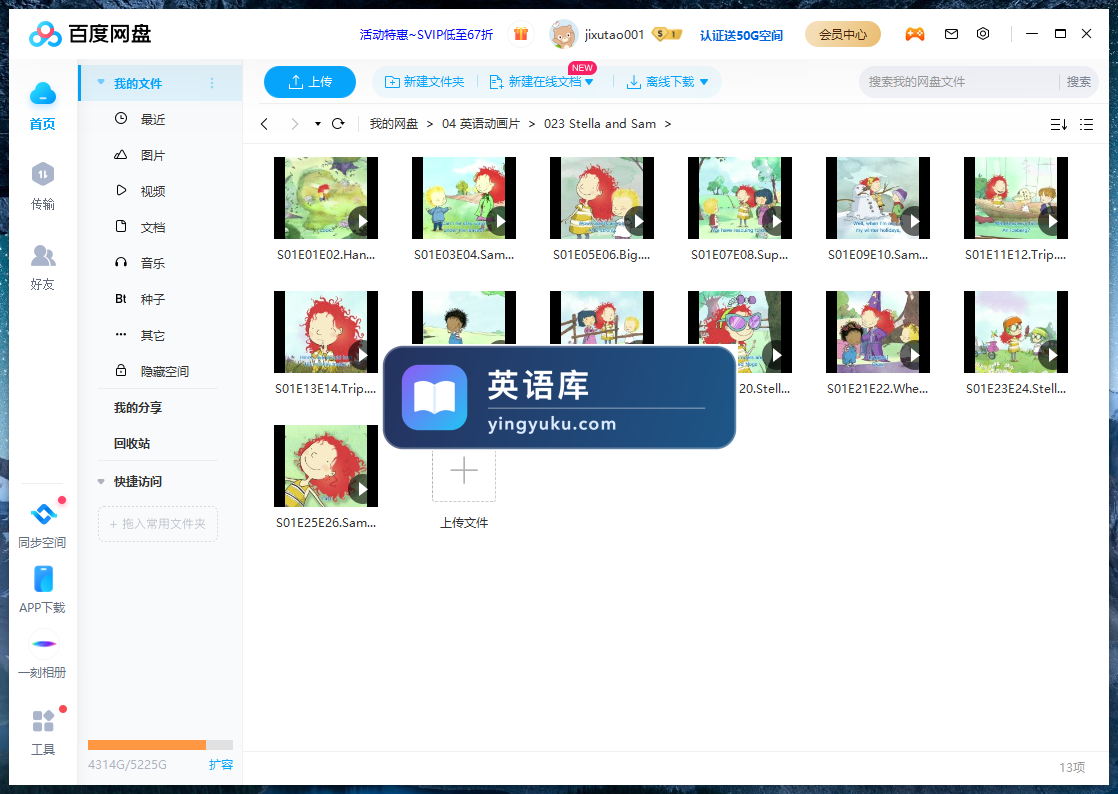Go back with the left arrow

(x=265, y=124)
